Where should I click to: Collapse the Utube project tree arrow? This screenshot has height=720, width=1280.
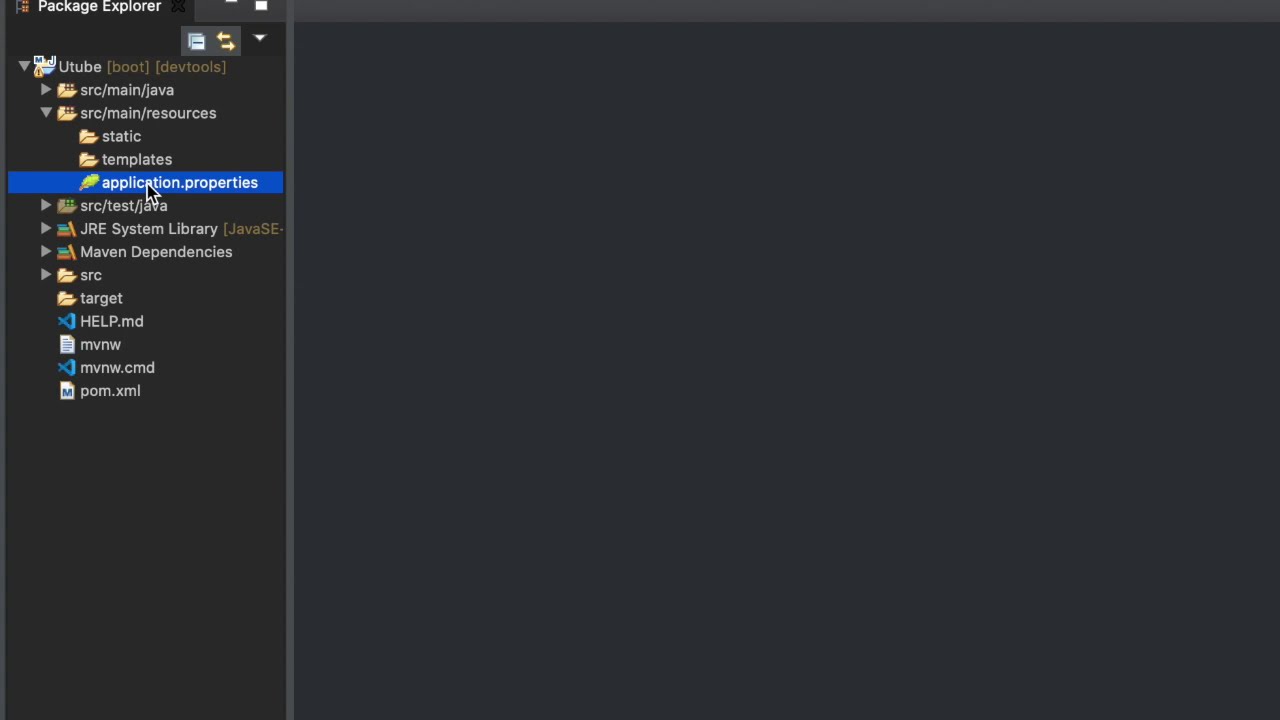click(x=24, y=67)
